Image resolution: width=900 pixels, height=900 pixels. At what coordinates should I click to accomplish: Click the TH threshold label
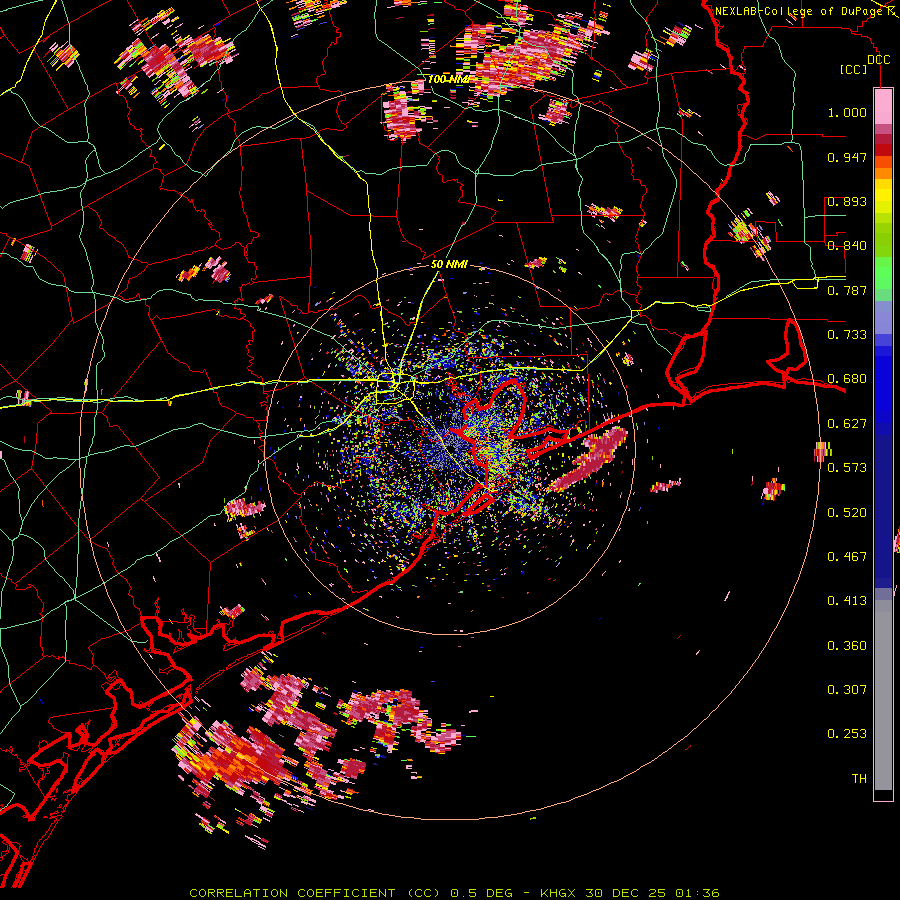(859, 779)
